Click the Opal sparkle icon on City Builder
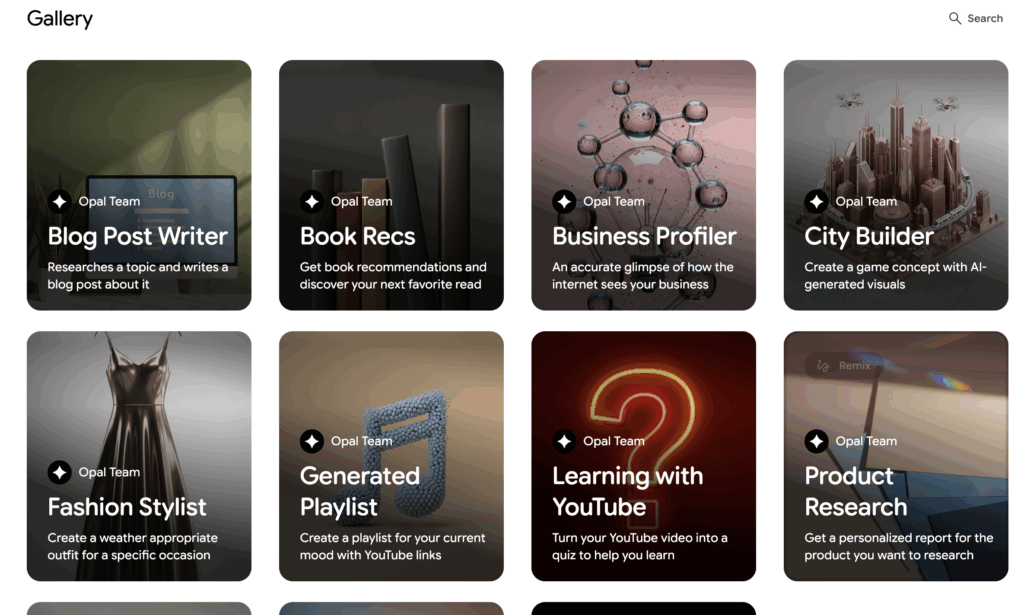The width and height of the screenshot is (1024, 615). pos(816,201)
